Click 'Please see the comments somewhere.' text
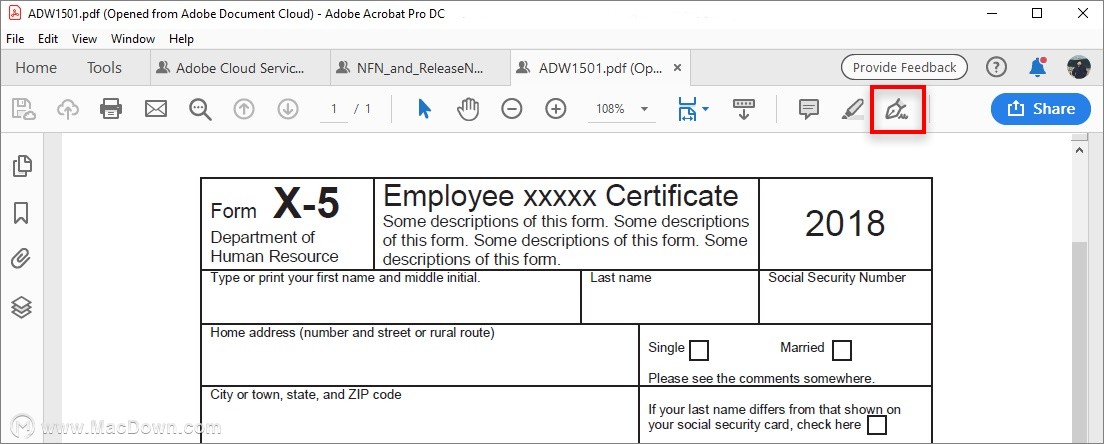Screen dimensions: 1104x444 (x=761, y=379)
